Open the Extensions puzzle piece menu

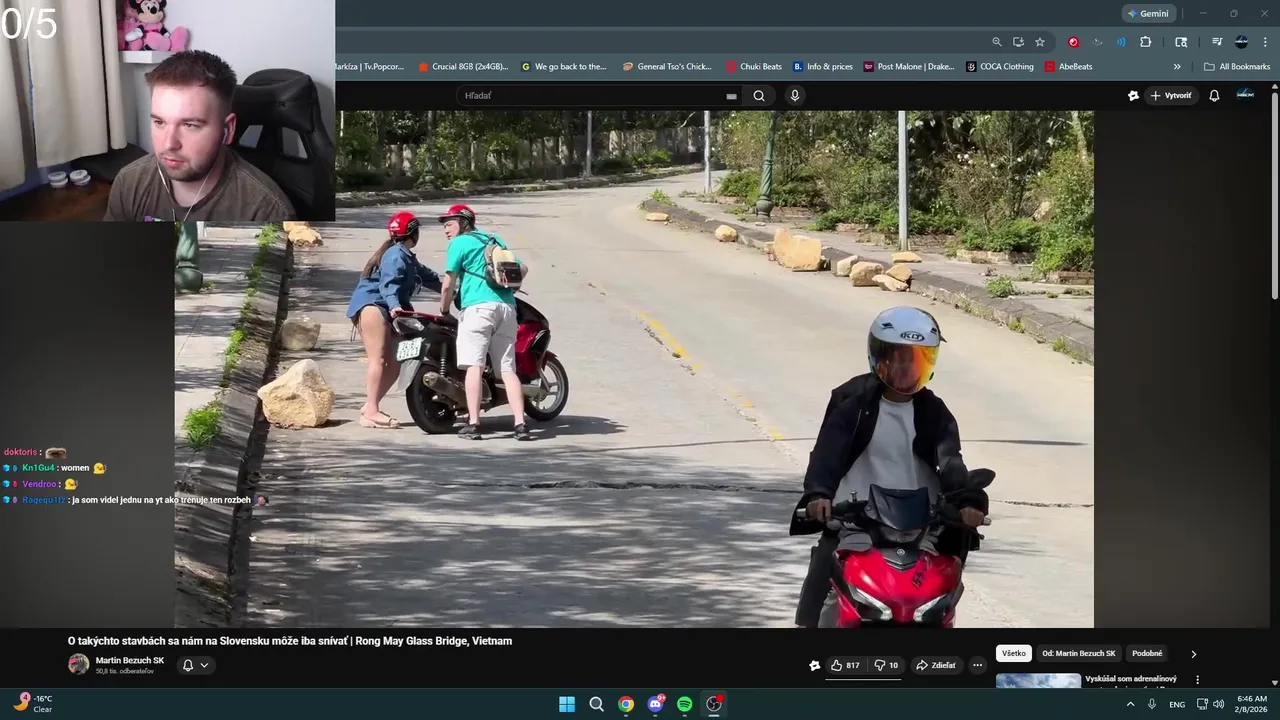click(1146, 42)
